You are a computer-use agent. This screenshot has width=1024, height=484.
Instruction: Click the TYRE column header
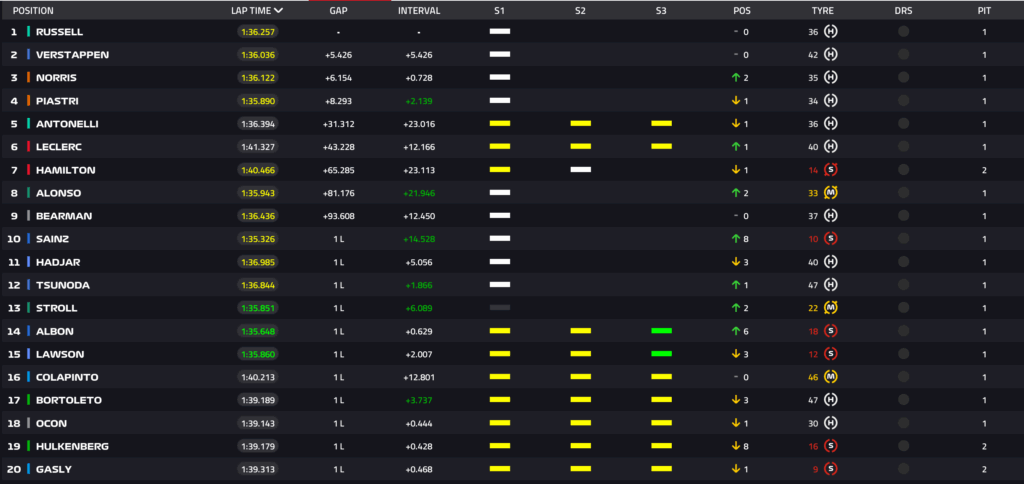pyautogui.click(x=823, y=11)
